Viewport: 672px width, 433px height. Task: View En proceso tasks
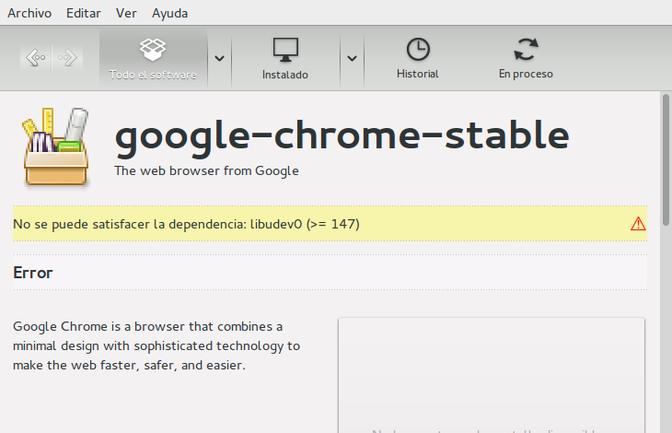point(525,58)
